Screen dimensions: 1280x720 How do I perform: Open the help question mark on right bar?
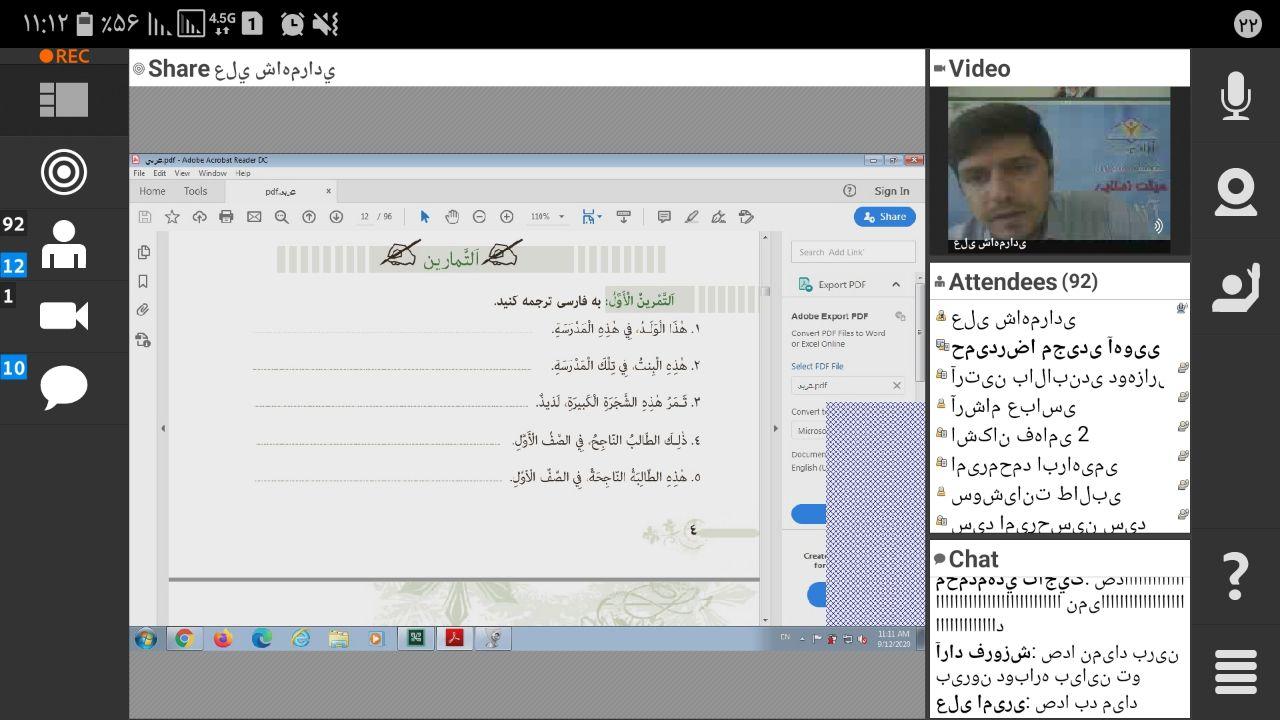click(x=1236, y=575)
